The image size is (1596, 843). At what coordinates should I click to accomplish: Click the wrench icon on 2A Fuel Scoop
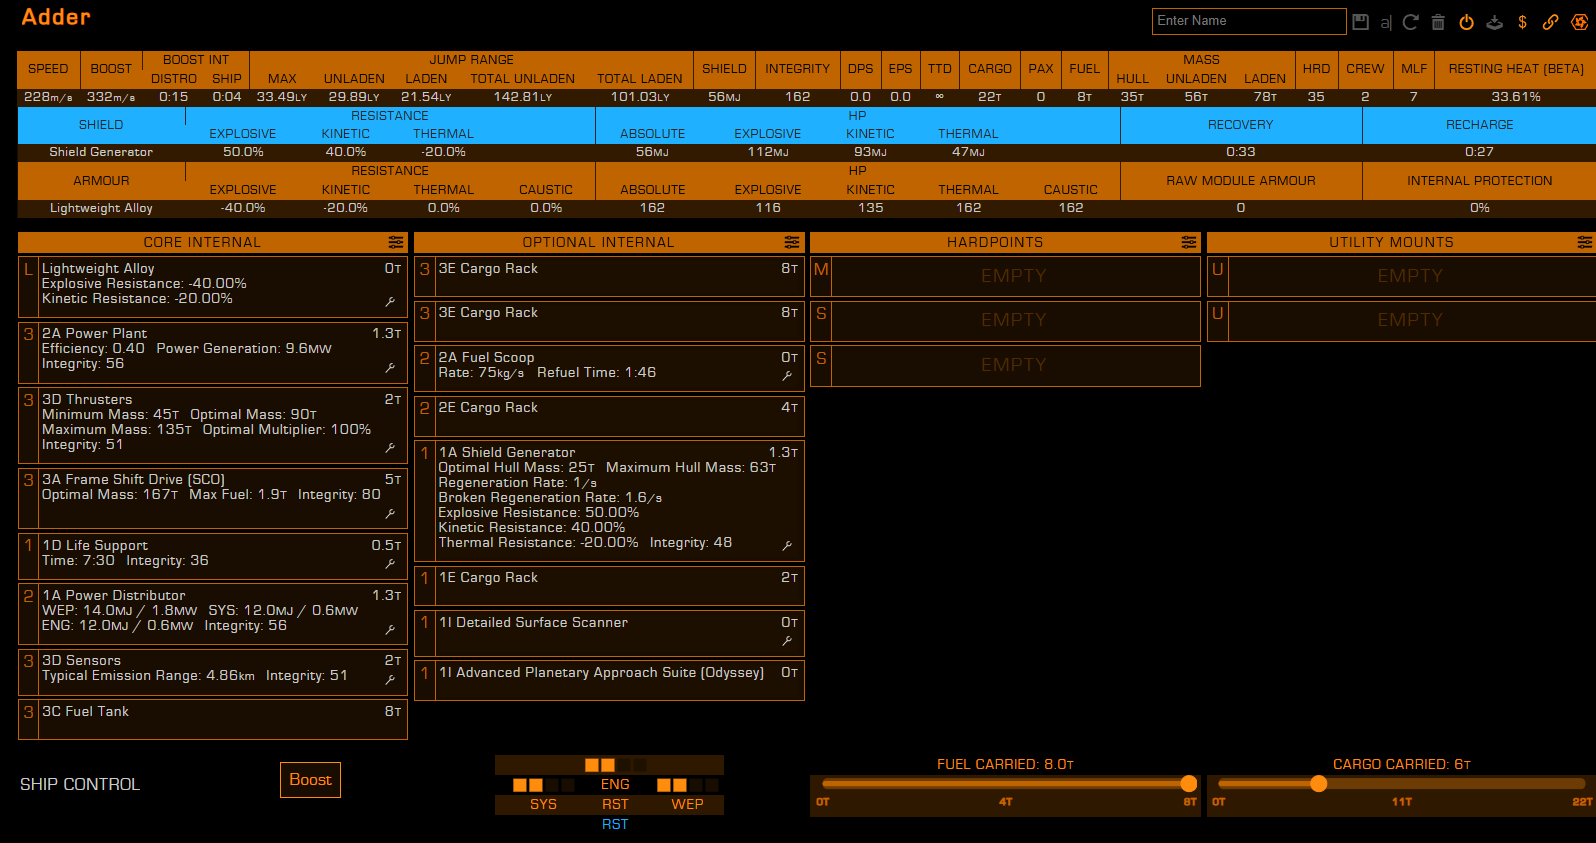coord(787,376)
